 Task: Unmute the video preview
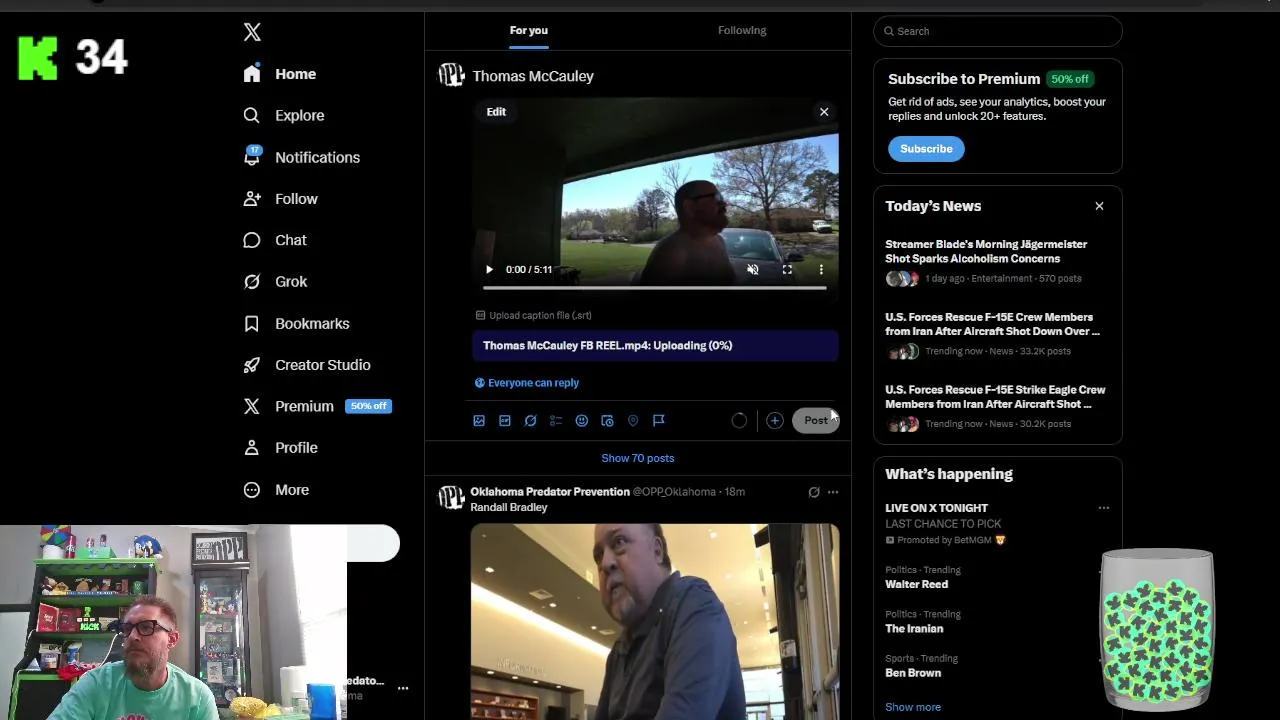point(753,269)
